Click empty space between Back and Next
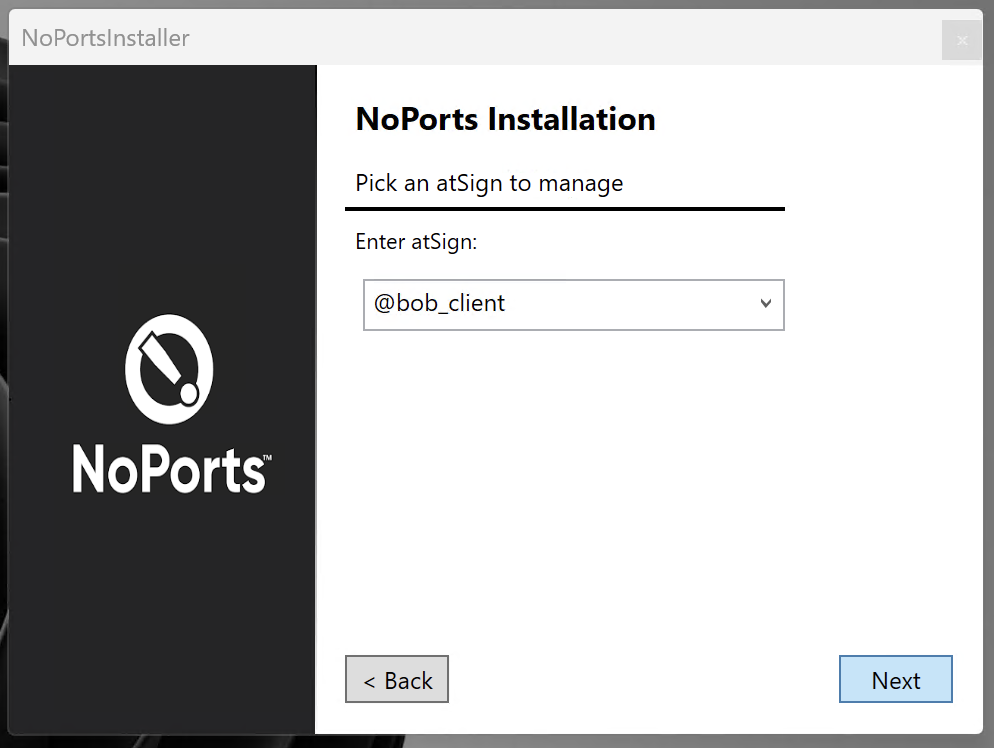This screenshot has width=994, height=748. (640, 680)
